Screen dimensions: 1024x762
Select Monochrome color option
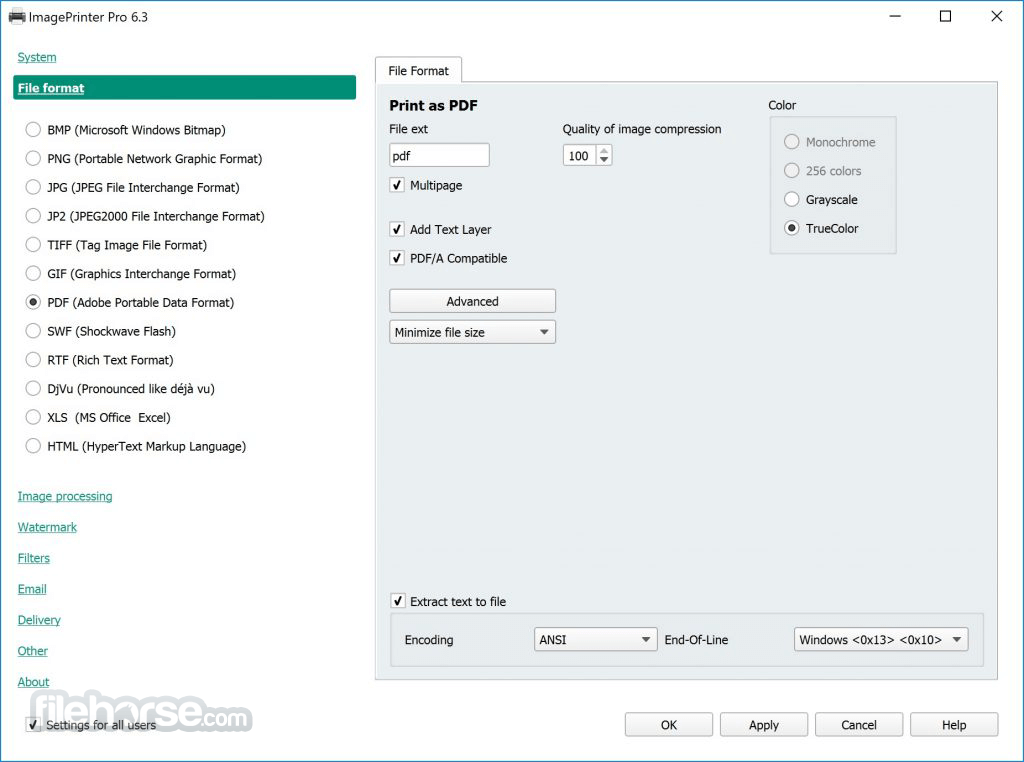(x=792, y=142)
